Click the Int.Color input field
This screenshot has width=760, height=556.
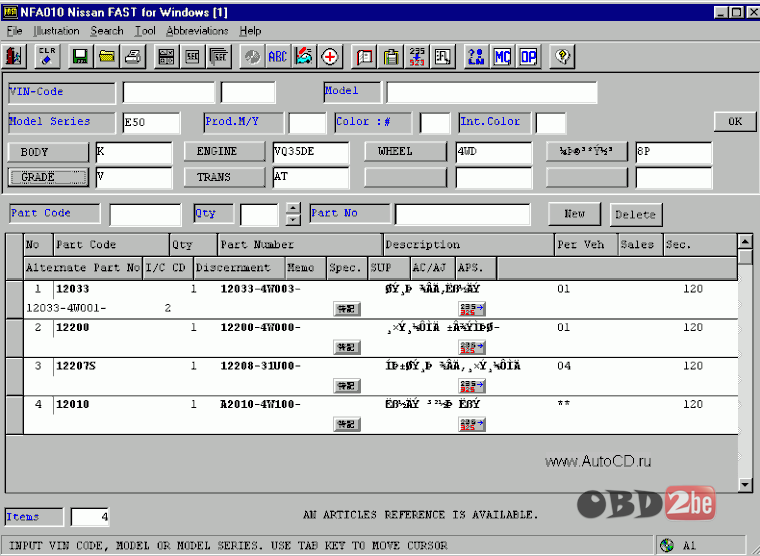pyautogui.click(x=551, y=123)
